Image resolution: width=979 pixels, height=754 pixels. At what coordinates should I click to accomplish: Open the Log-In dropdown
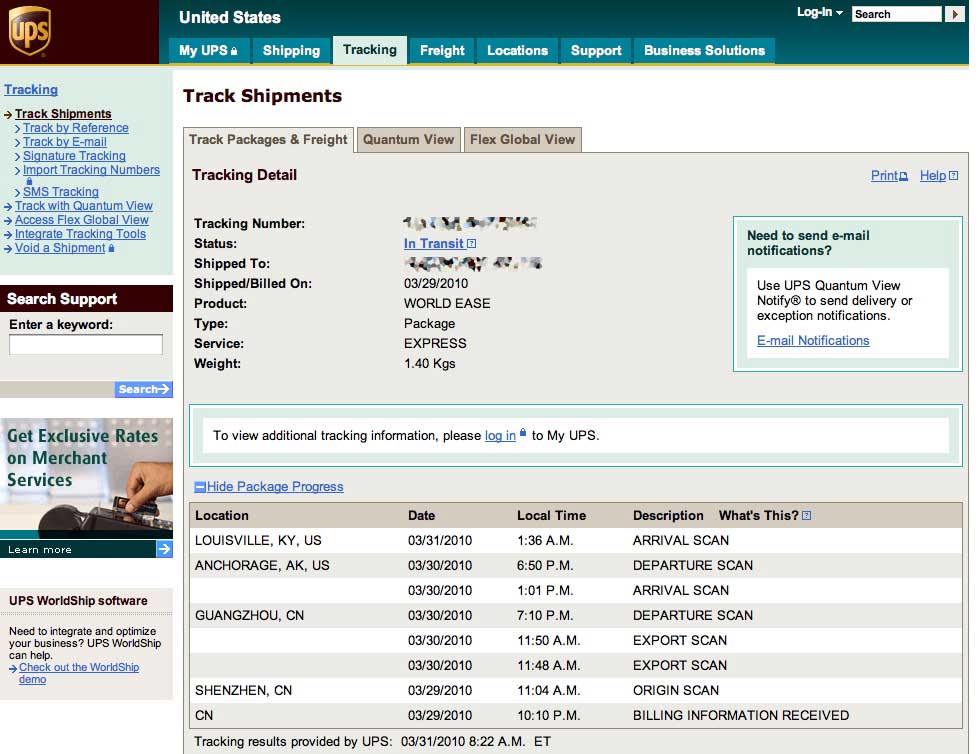(820, 12)
